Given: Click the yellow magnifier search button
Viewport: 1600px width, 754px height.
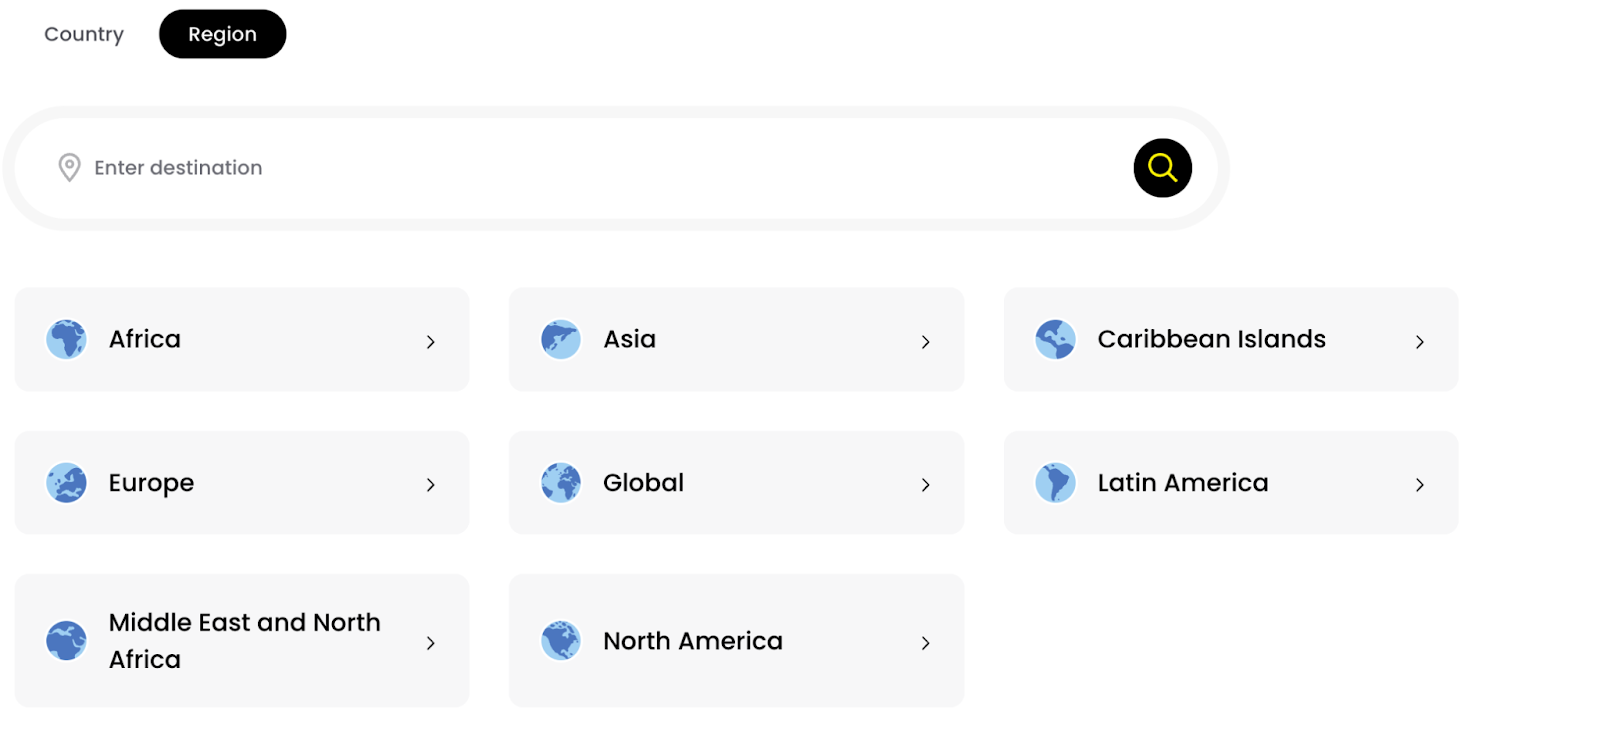Looking at the screenshot, I should pyautogui.click(x=1162, y=168).
